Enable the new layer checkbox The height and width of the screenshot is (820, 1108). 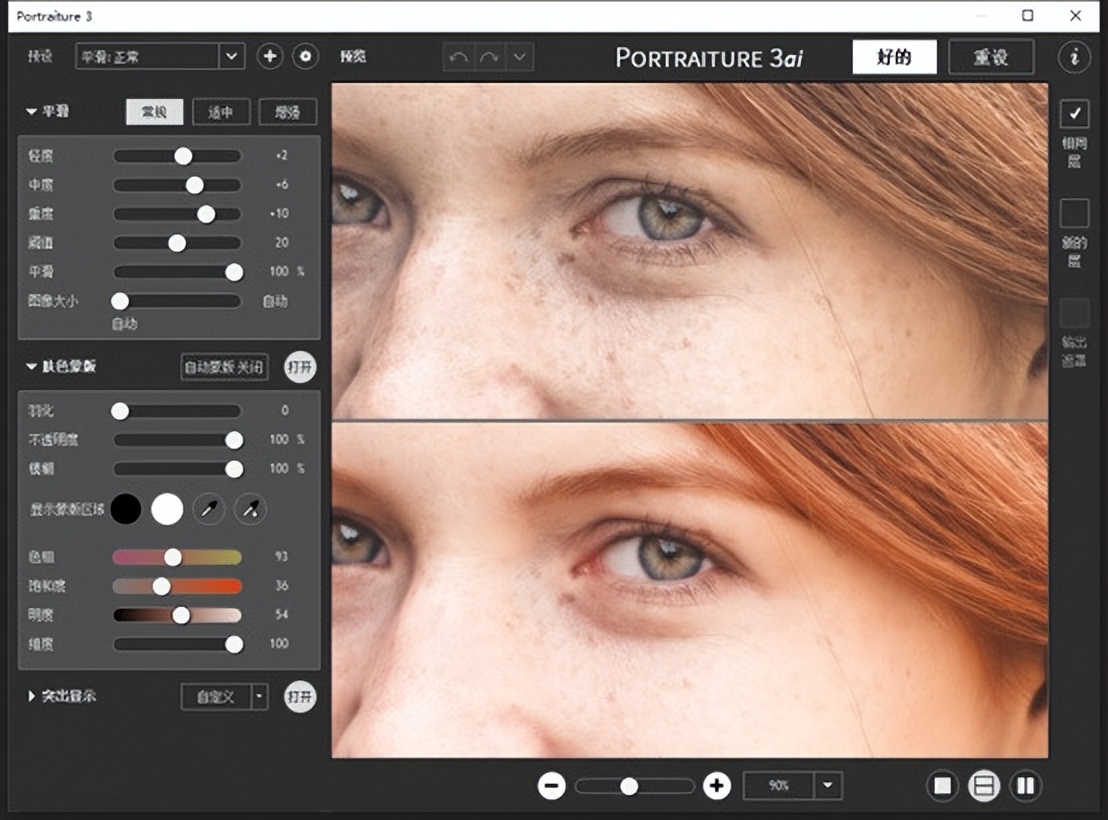pyautogui.click(x=1074, y=213)
